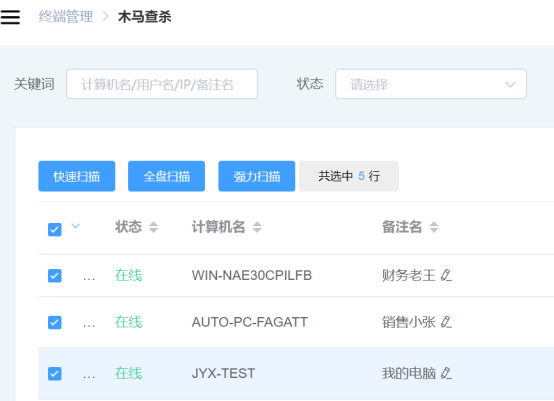554x401 pixels.
Task: Uncheck the JYX-TEST row checkbox
Action: pyautogui.click(x=55, y=373)
